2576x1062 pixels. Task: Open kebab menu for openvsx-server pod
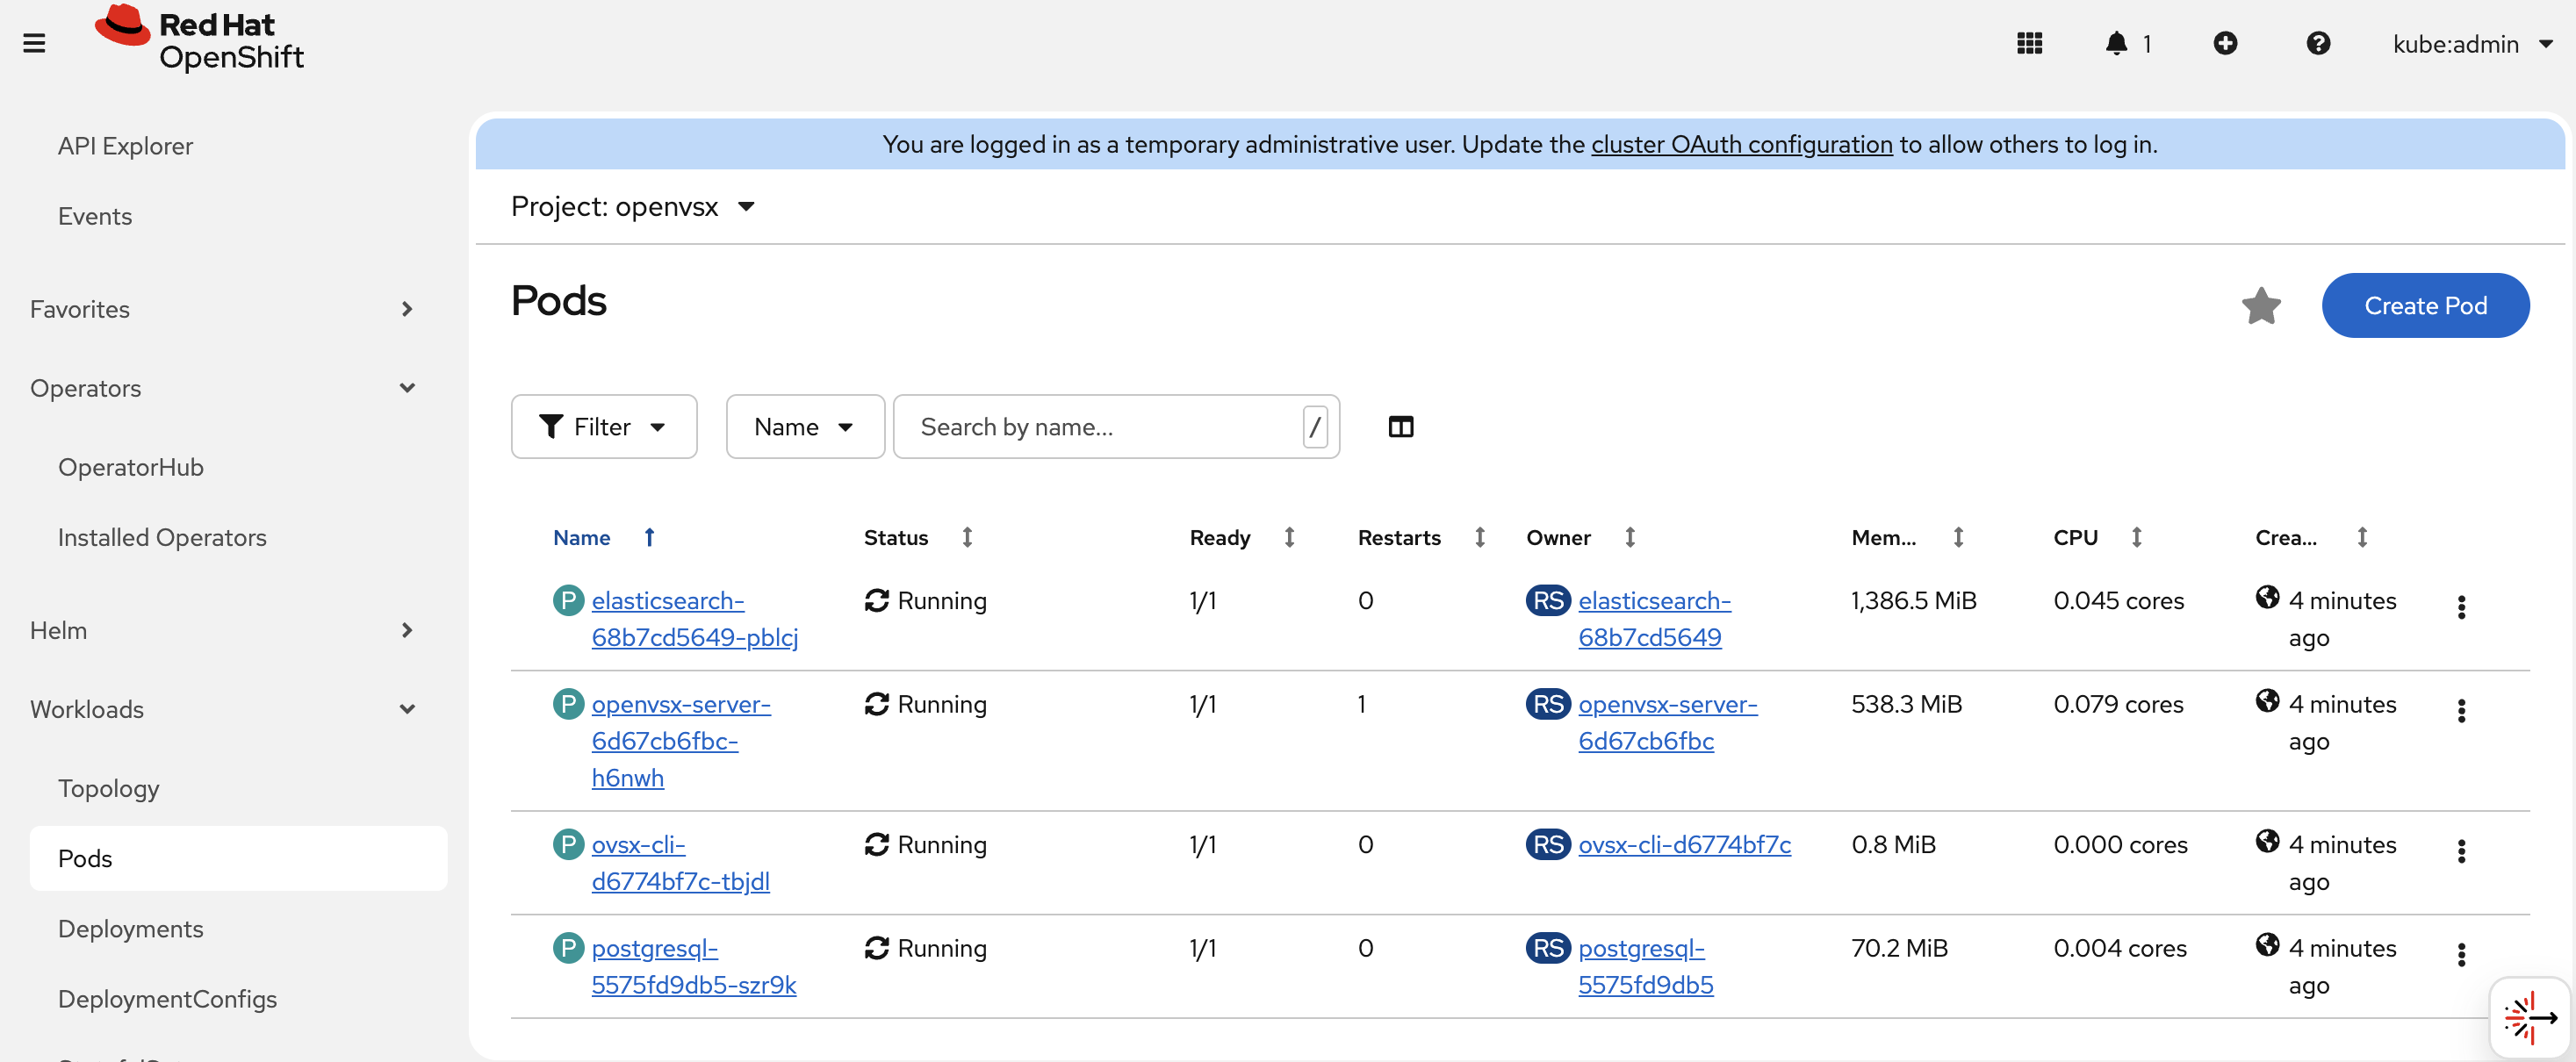2461,711
